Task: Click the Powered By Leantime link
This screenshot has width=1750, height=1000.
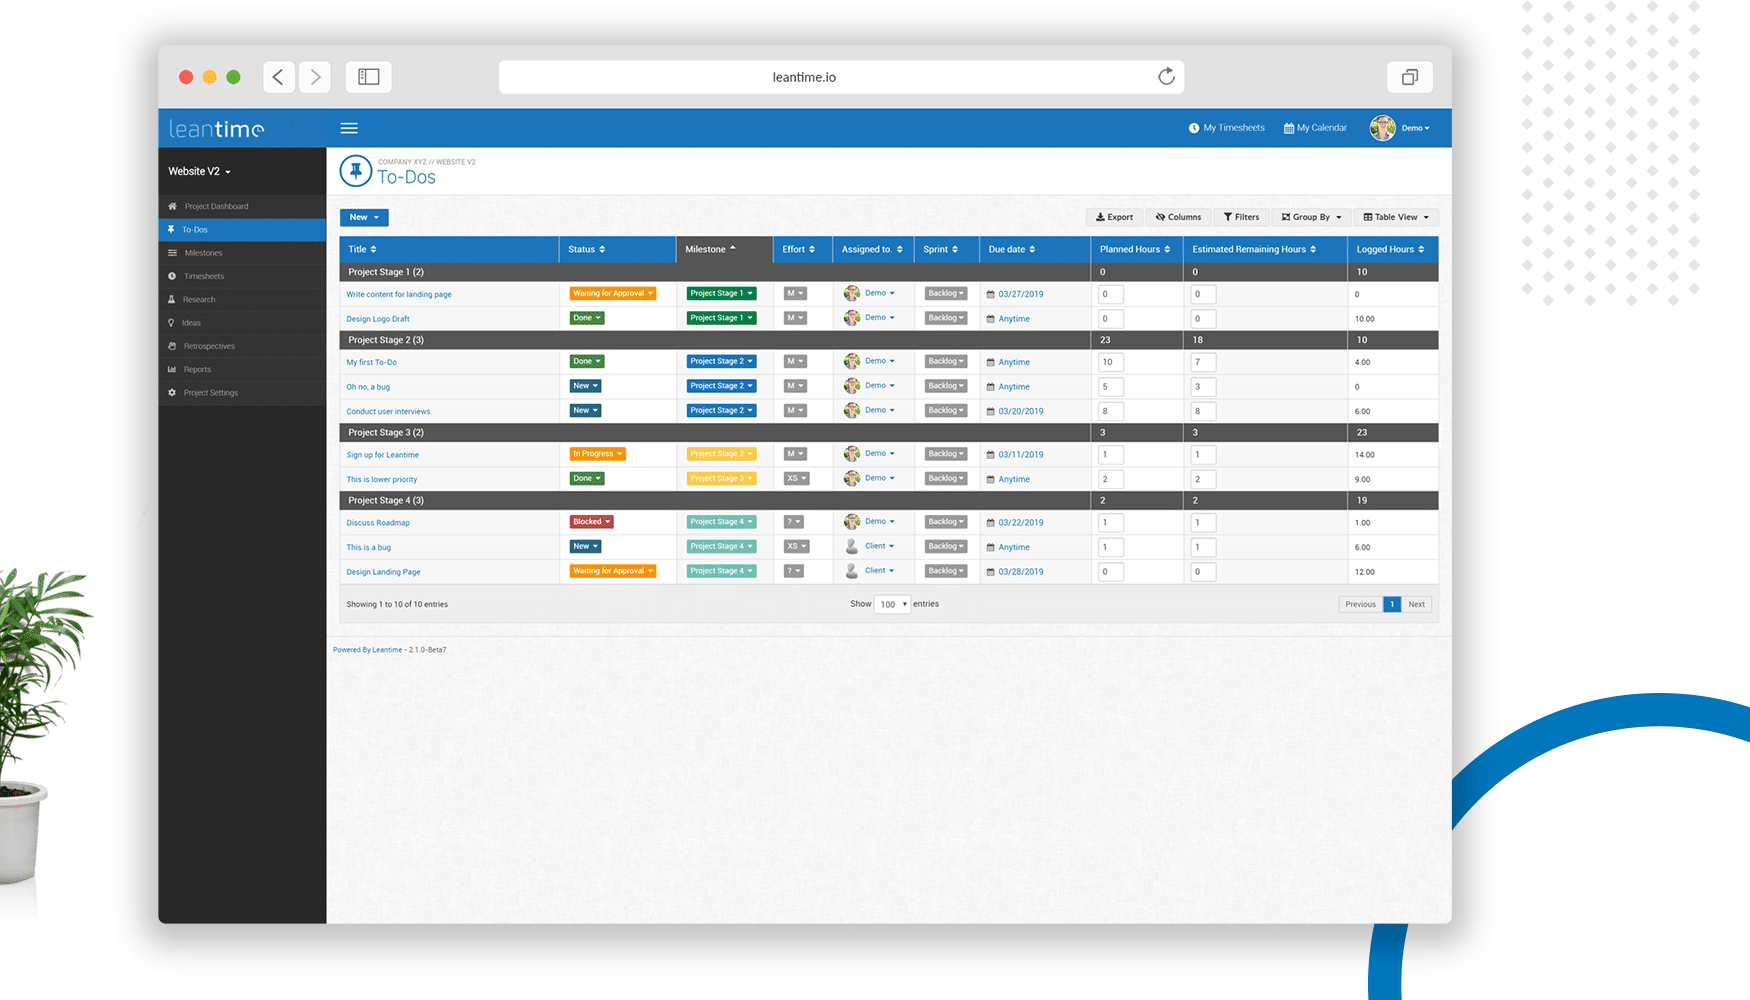Action: [368, 650]
